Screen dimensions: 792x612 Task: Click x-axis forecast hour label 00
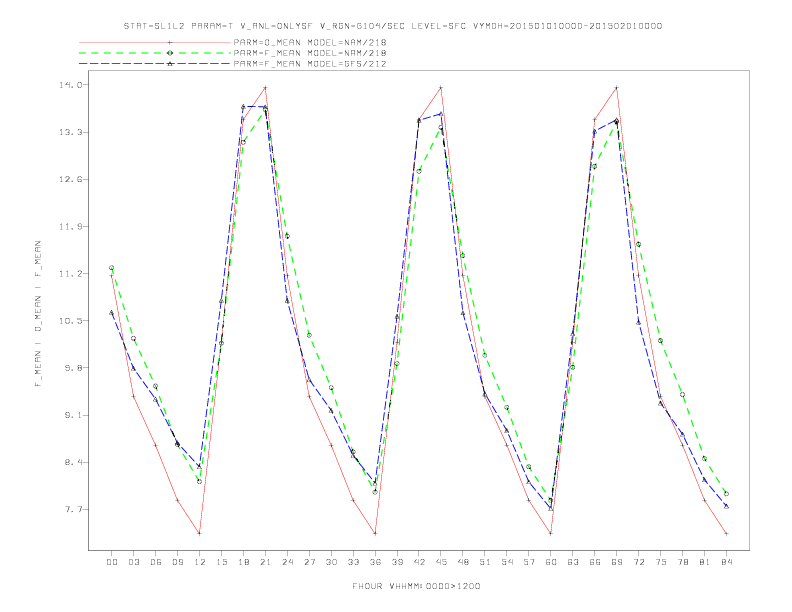point(112,562)
